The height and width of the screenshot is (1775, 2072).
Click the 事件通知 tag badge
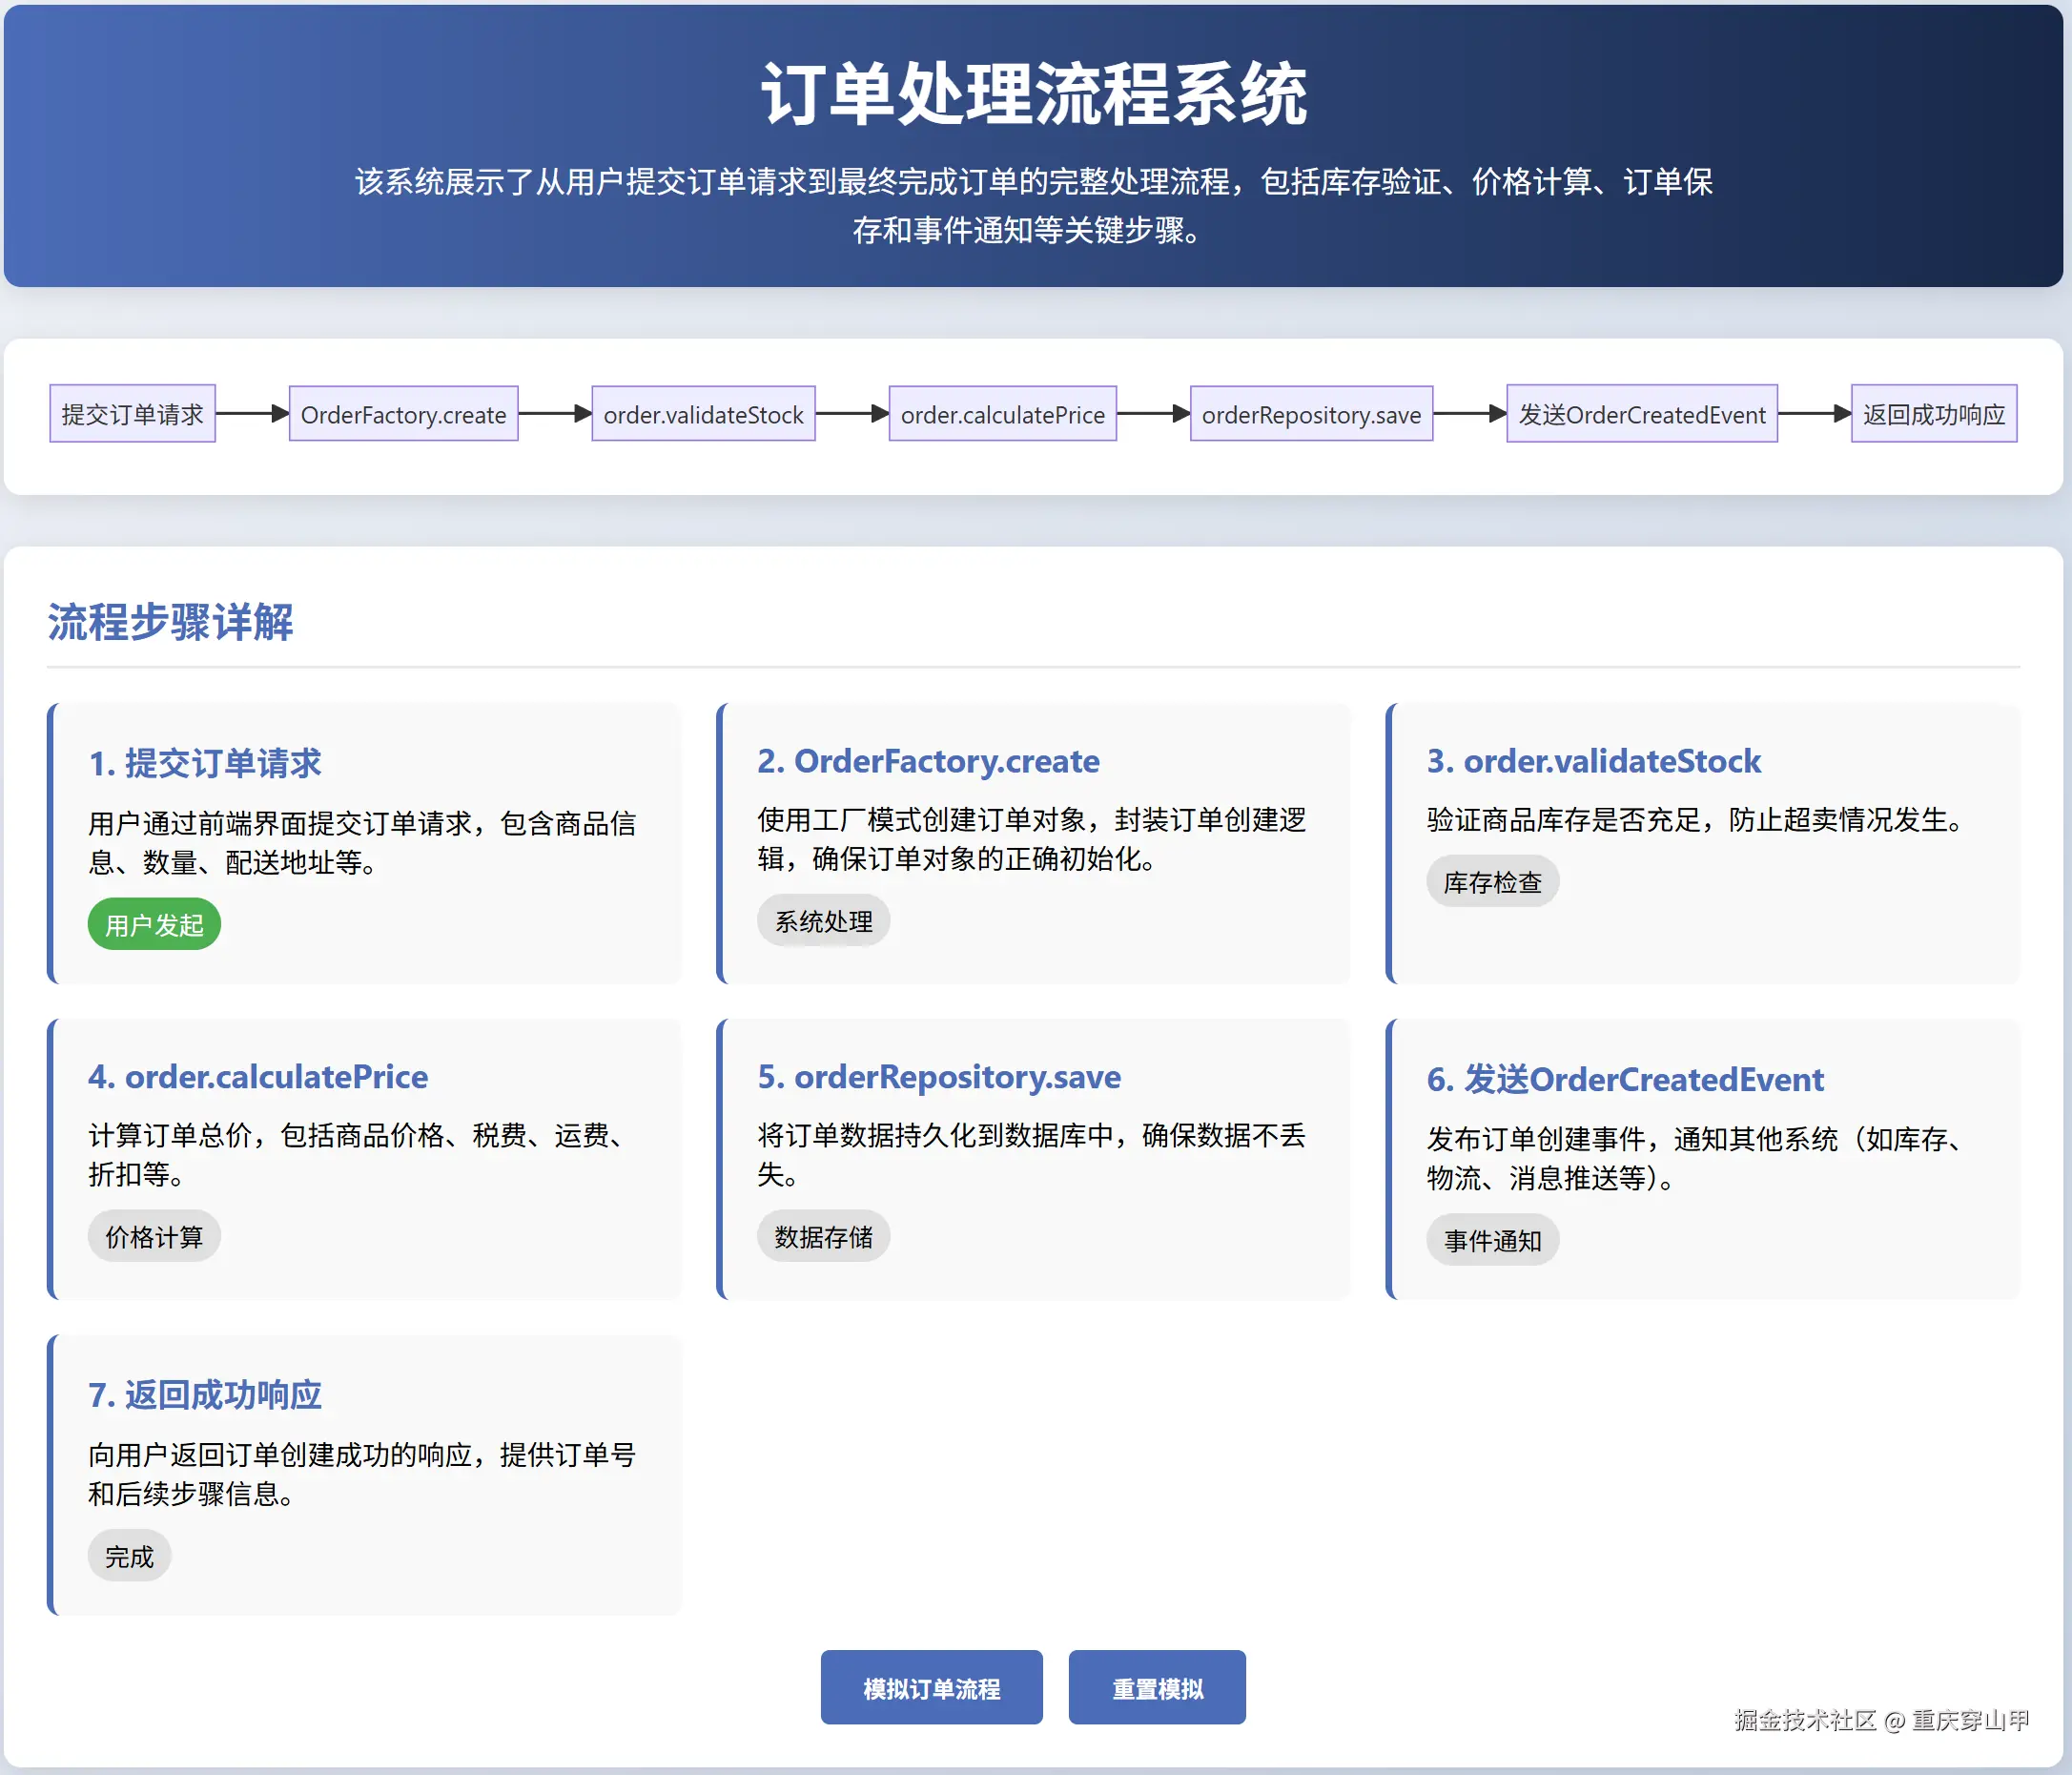pos(1492,1241)
